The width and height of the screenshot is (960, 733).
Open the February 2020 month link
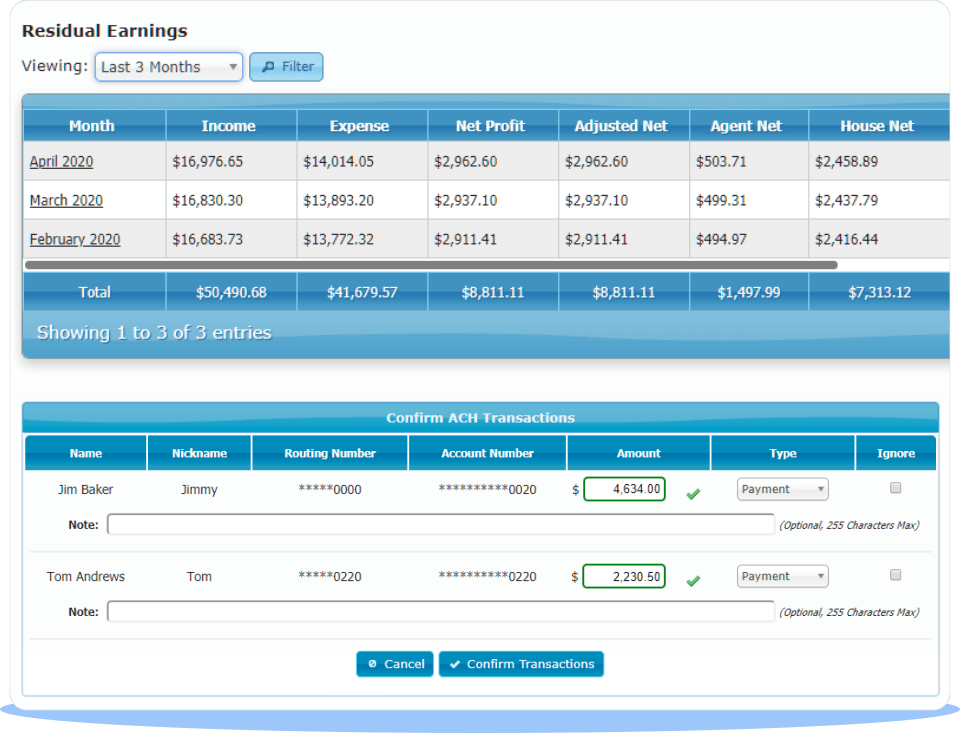pyautogui.click(x=75, y=239)
